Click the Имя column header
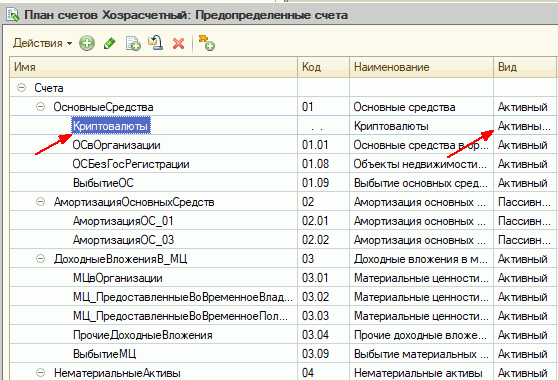 click(x=154, y=67)
